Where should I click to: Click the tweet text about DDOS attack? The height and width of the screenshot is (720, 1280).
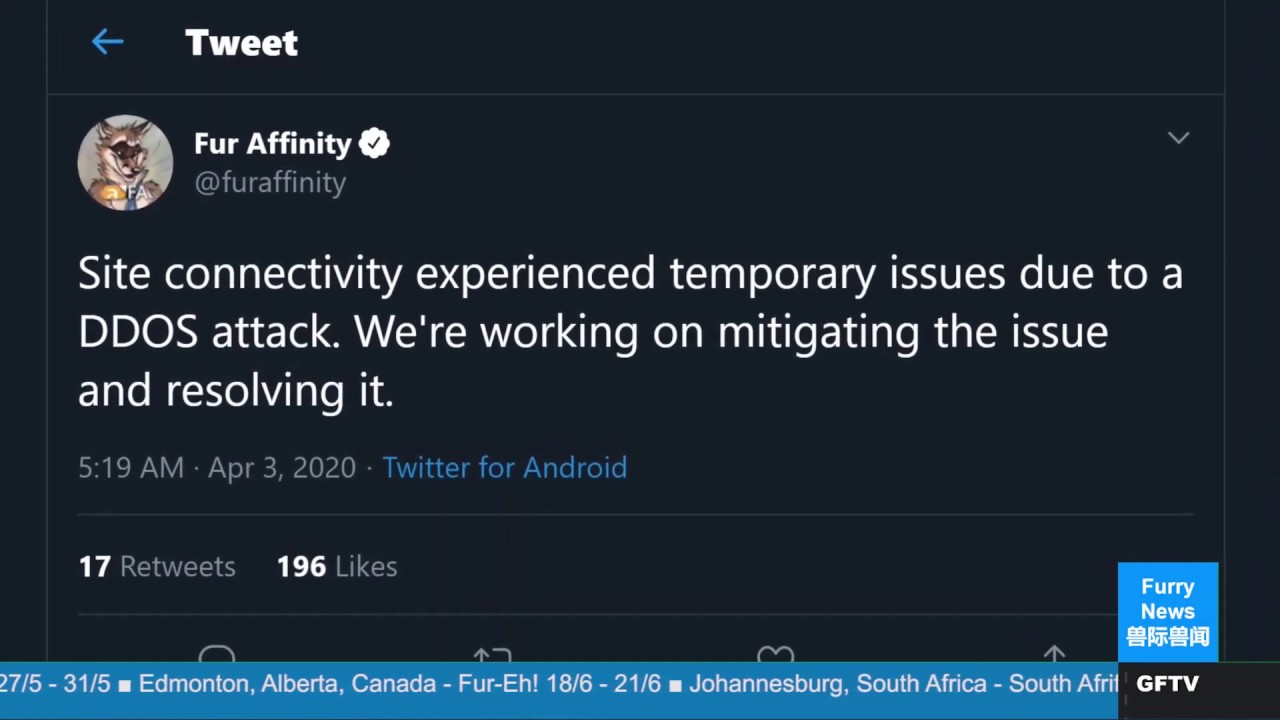tap(630, 331)
